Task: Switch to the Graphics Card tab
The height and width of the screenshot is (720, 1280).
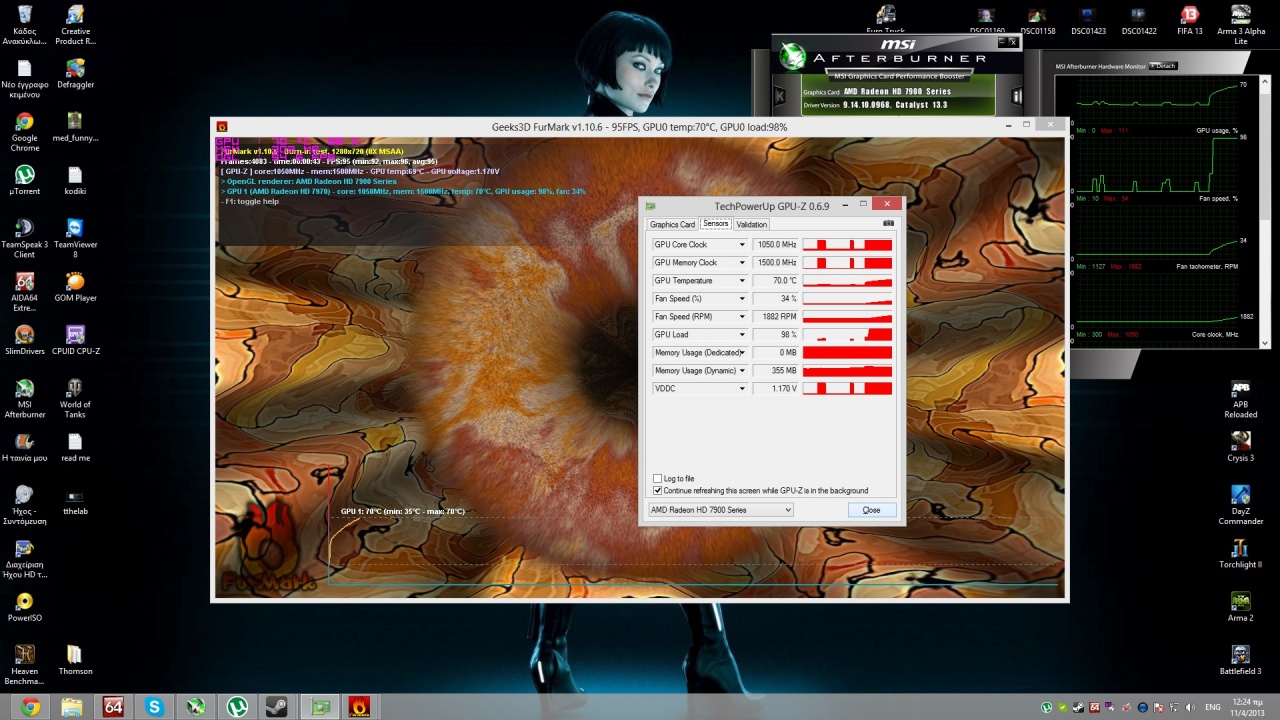Action: click(672, 225)
